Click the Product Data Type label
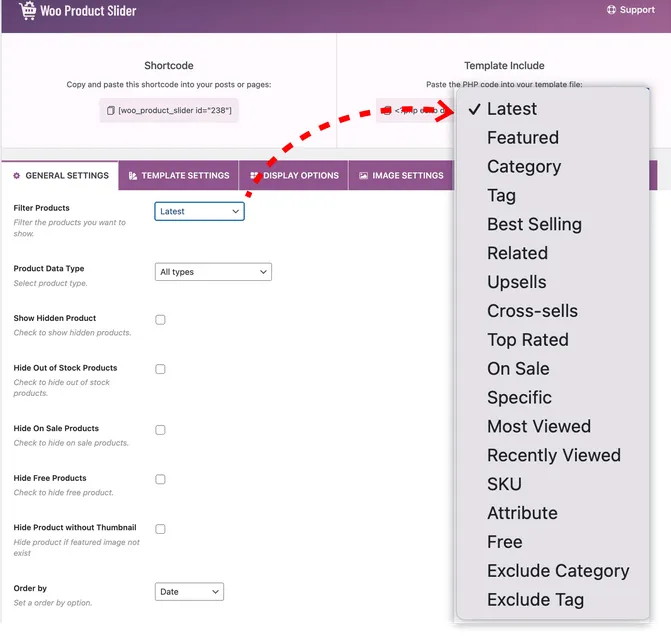The image size is (671, 636). pos(49,268)
